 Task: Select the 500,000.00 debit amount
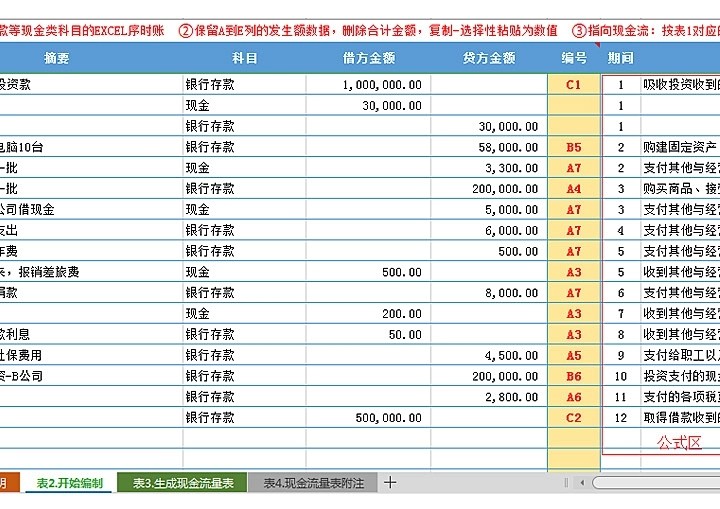point(369,418)
